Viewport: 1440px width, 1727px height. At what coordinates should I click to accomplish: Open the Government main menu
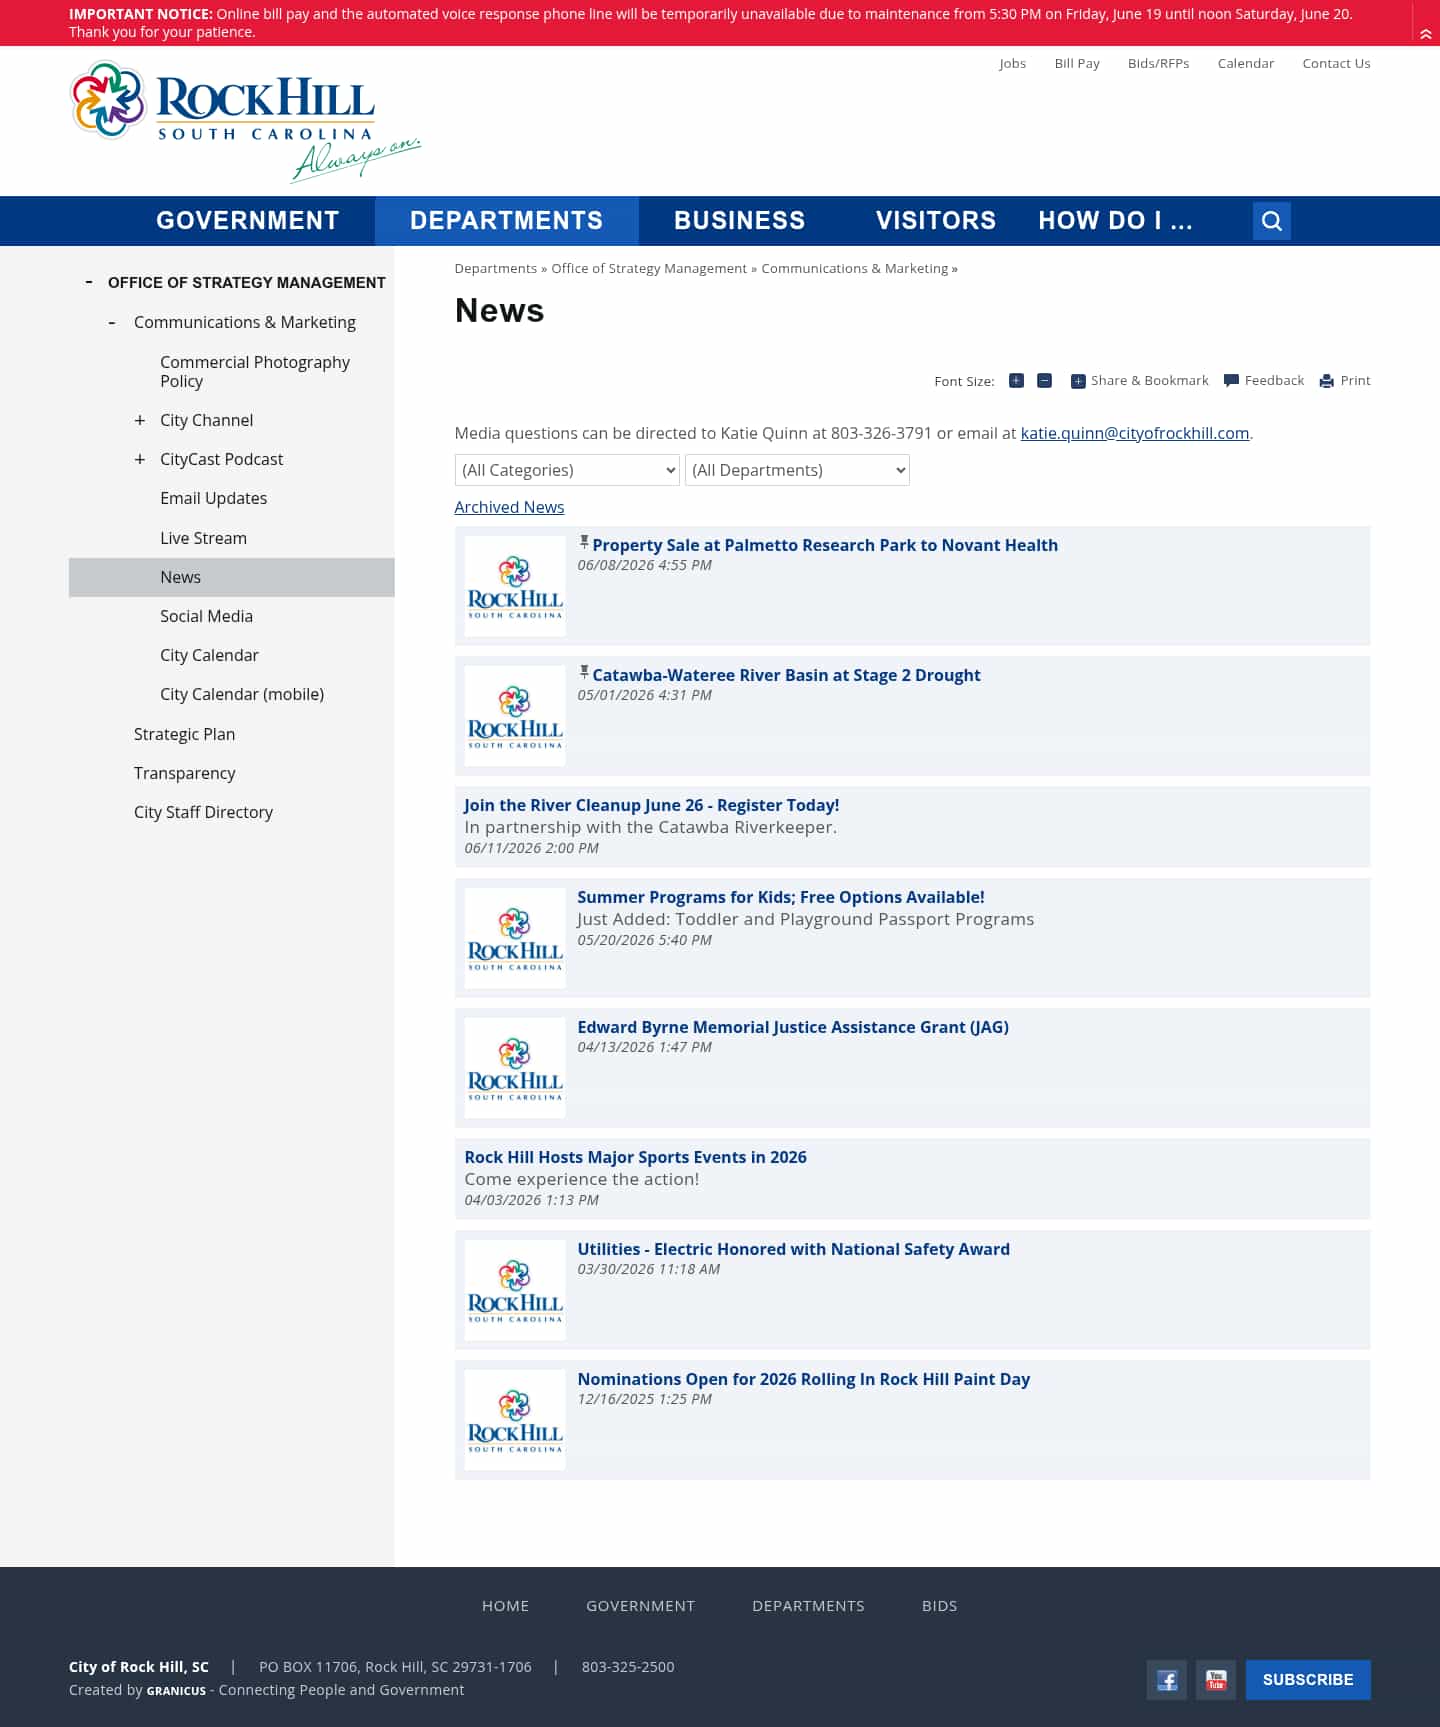[248, 221]
